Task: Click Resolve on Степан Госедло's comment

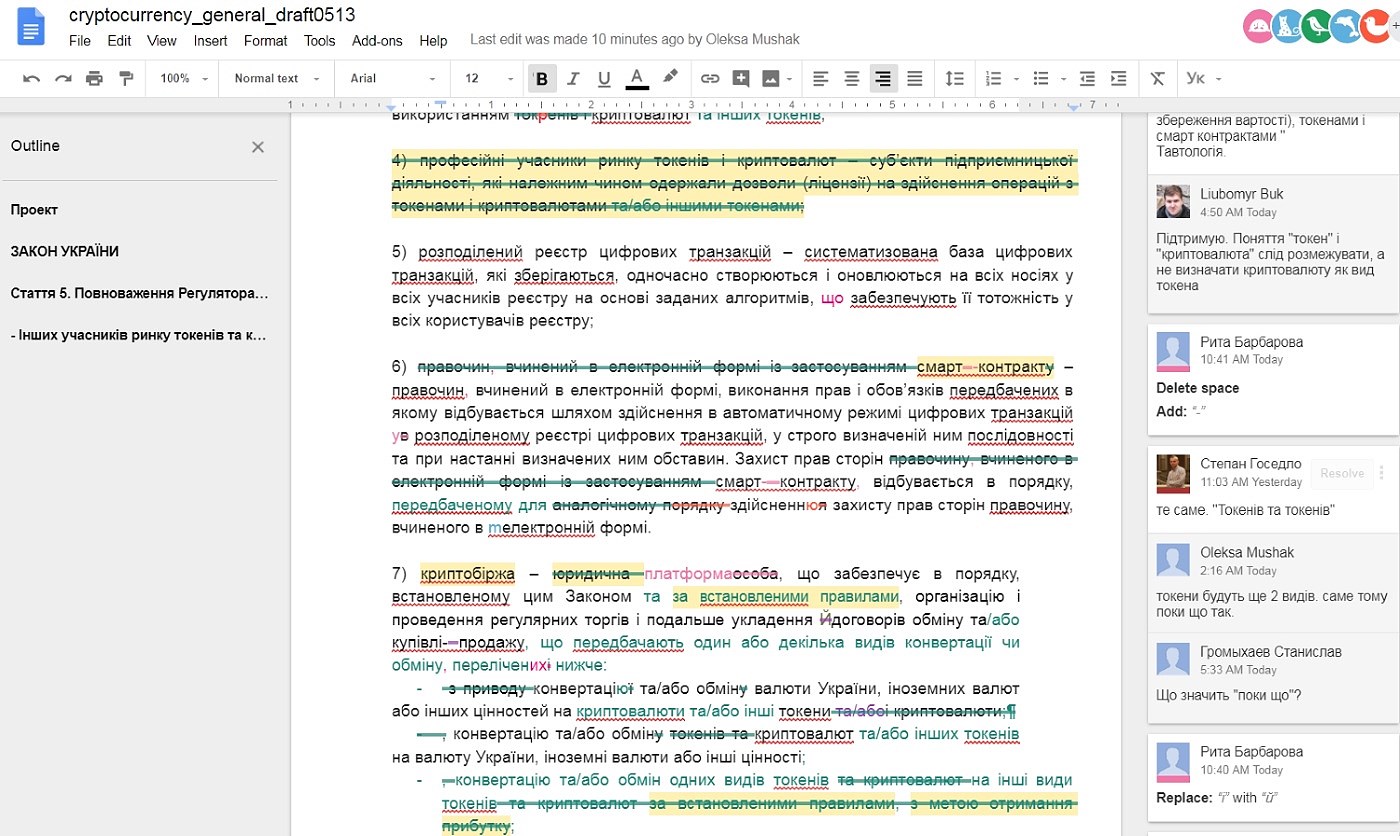Action: (x=1341, y=473)
